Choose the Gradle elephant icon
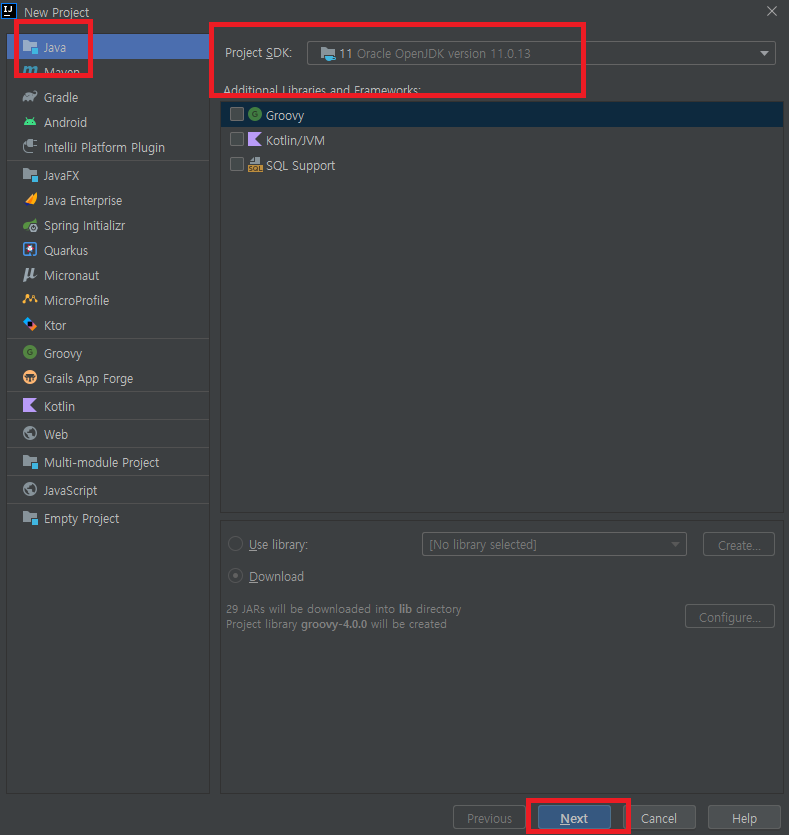This screenshot has width=789, height=835. [x=30, y=97]
